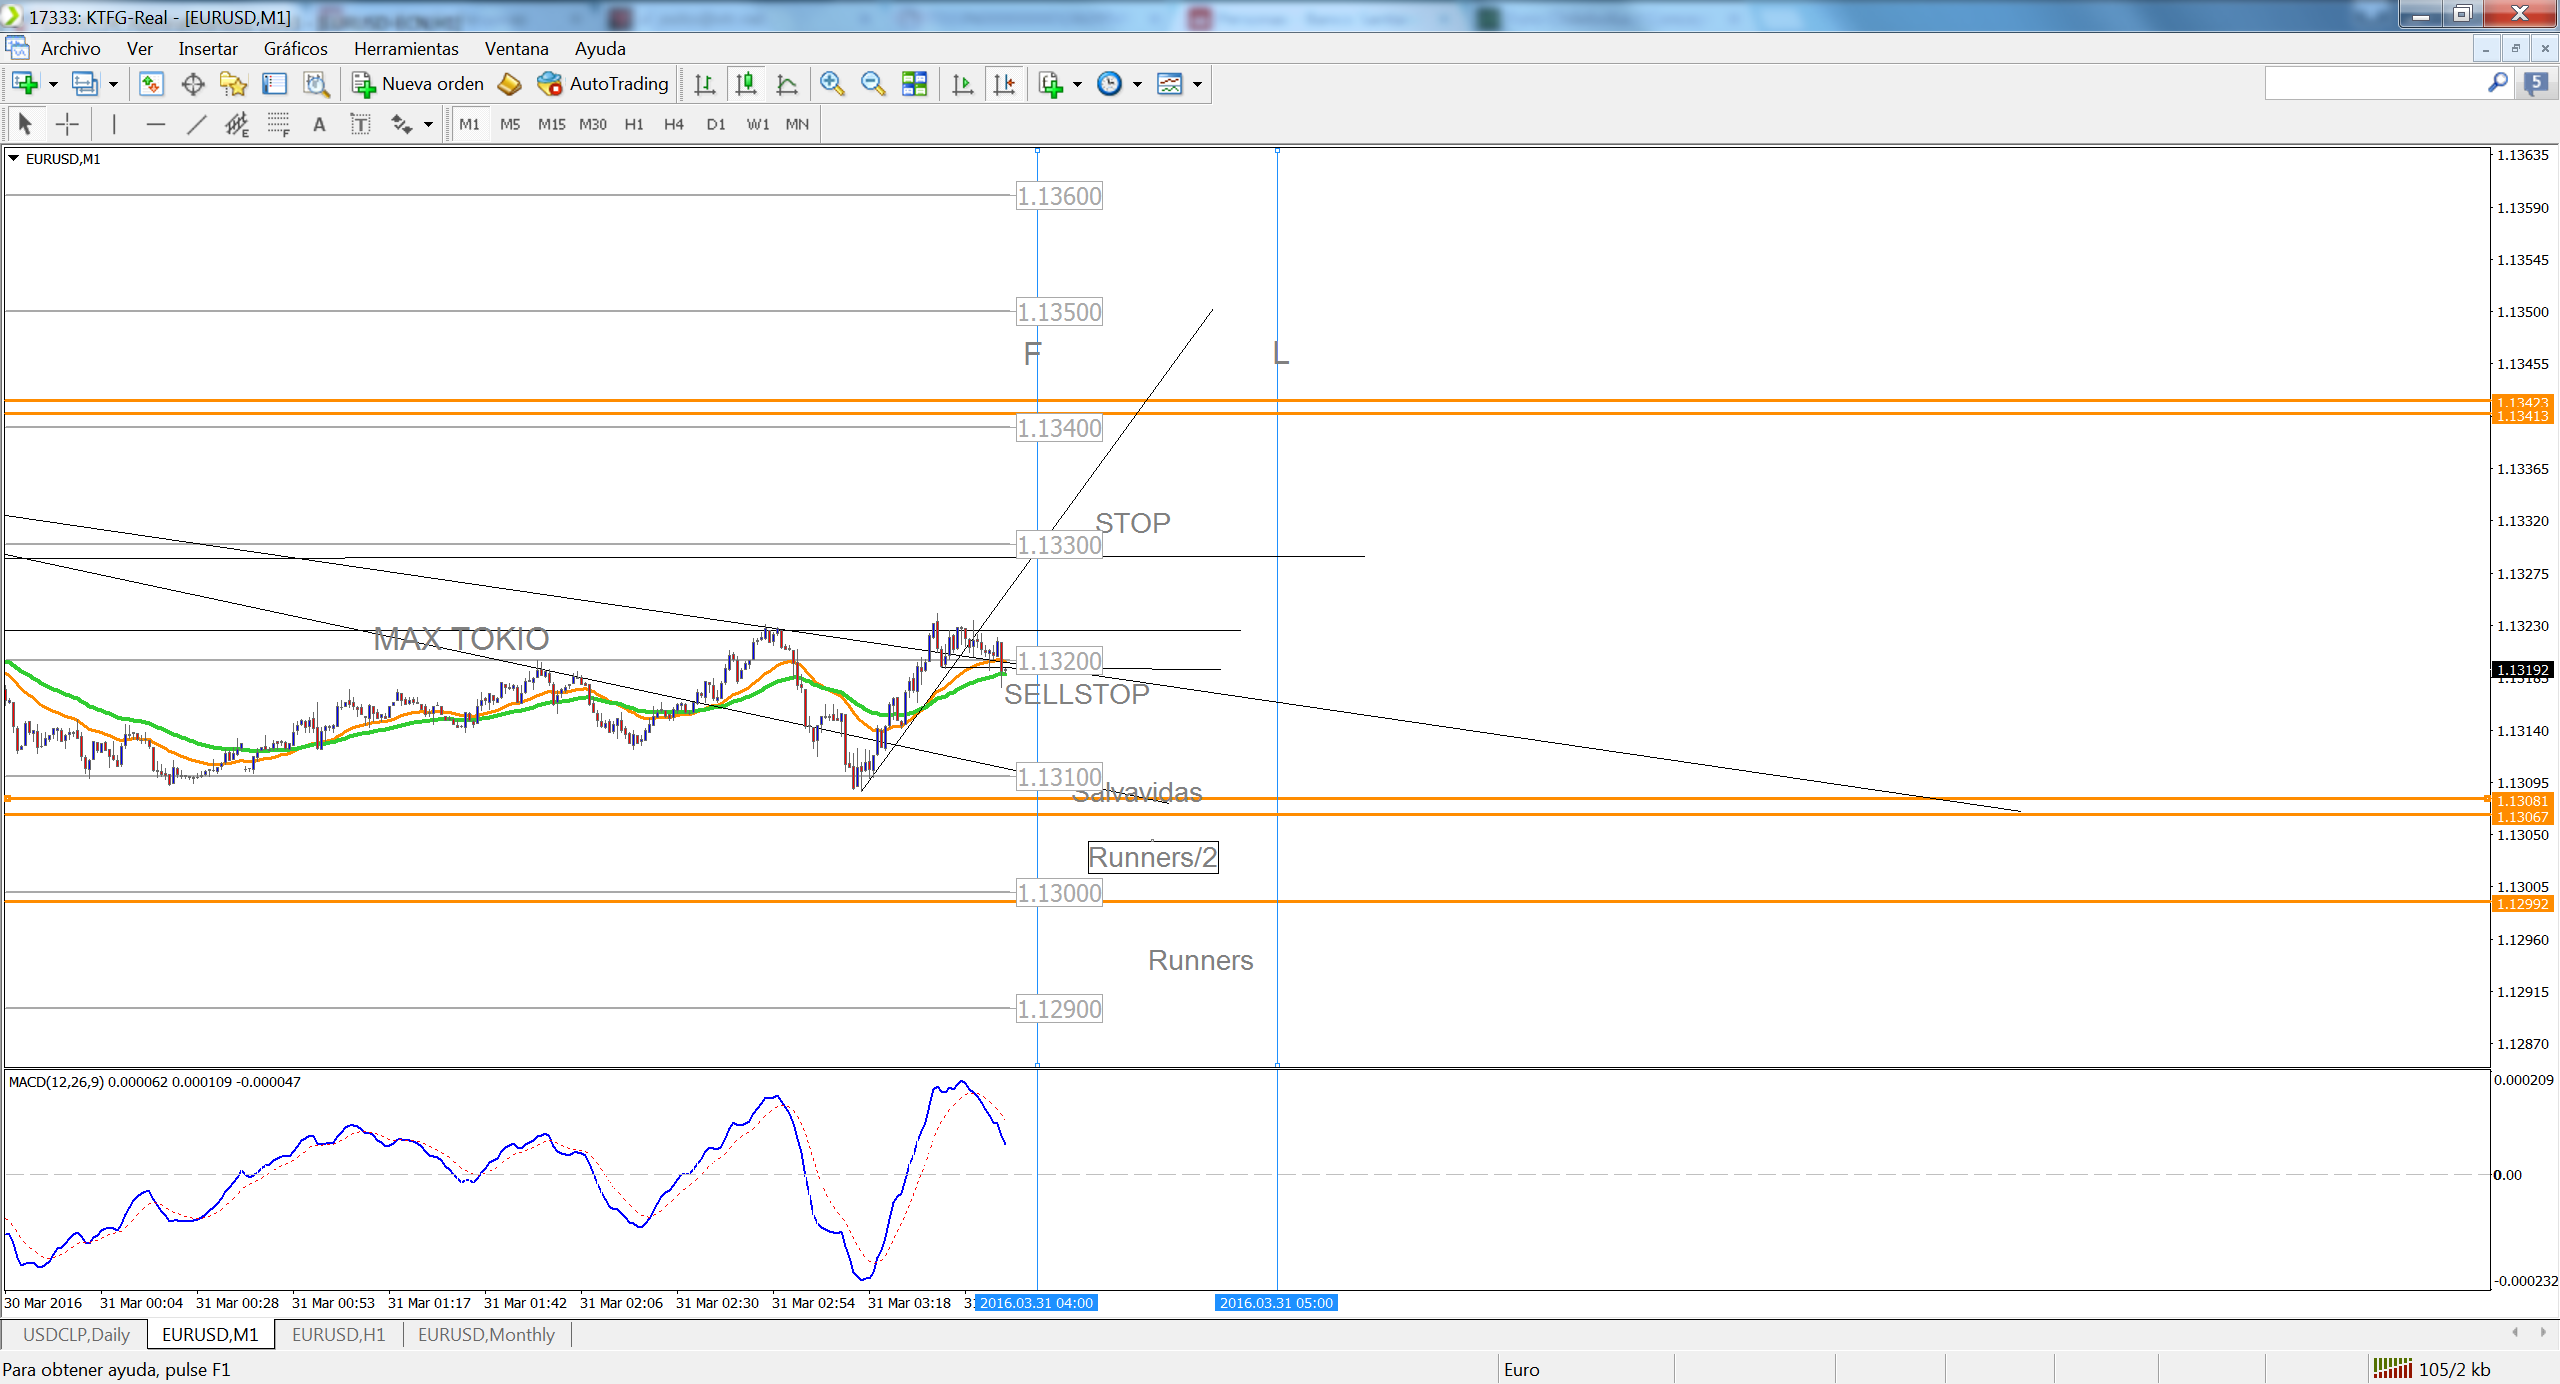The height and width of the screenshot is (1384, 2560).
Task: Select the trendline drawing tool
Action: click(196, 124)
